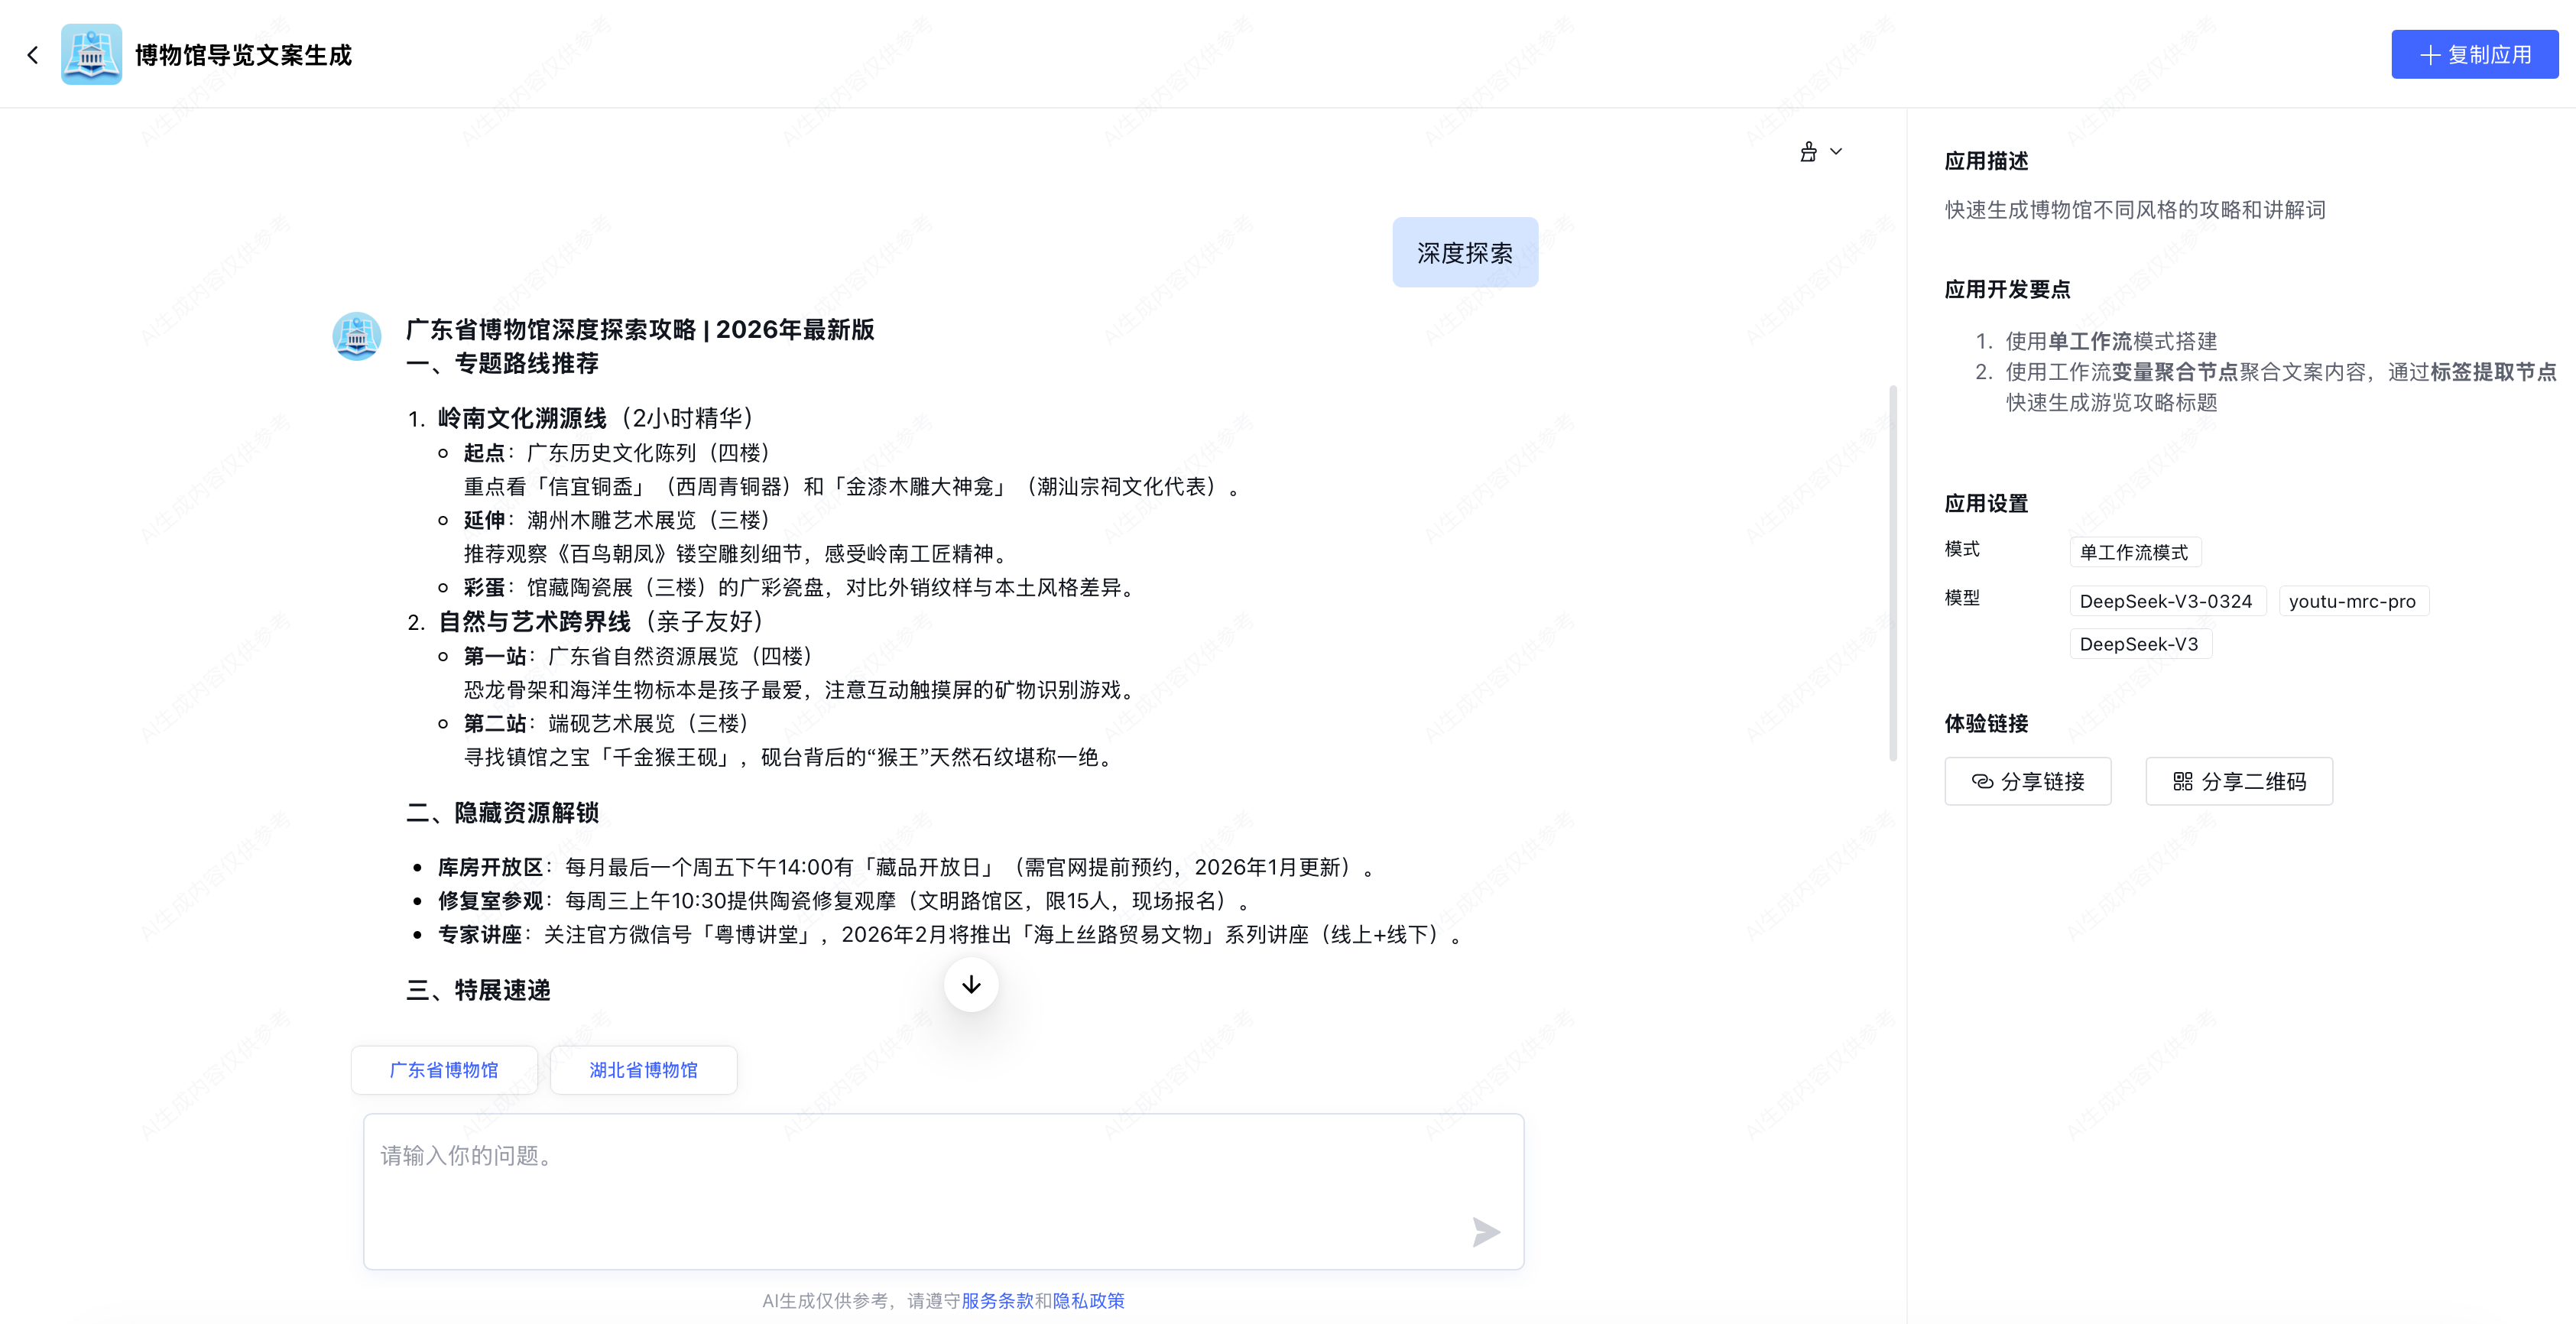This screenshot has width=2576, height=1324.
Task: Click the 分享链接 button
Action: click(x=2027, y=781)
